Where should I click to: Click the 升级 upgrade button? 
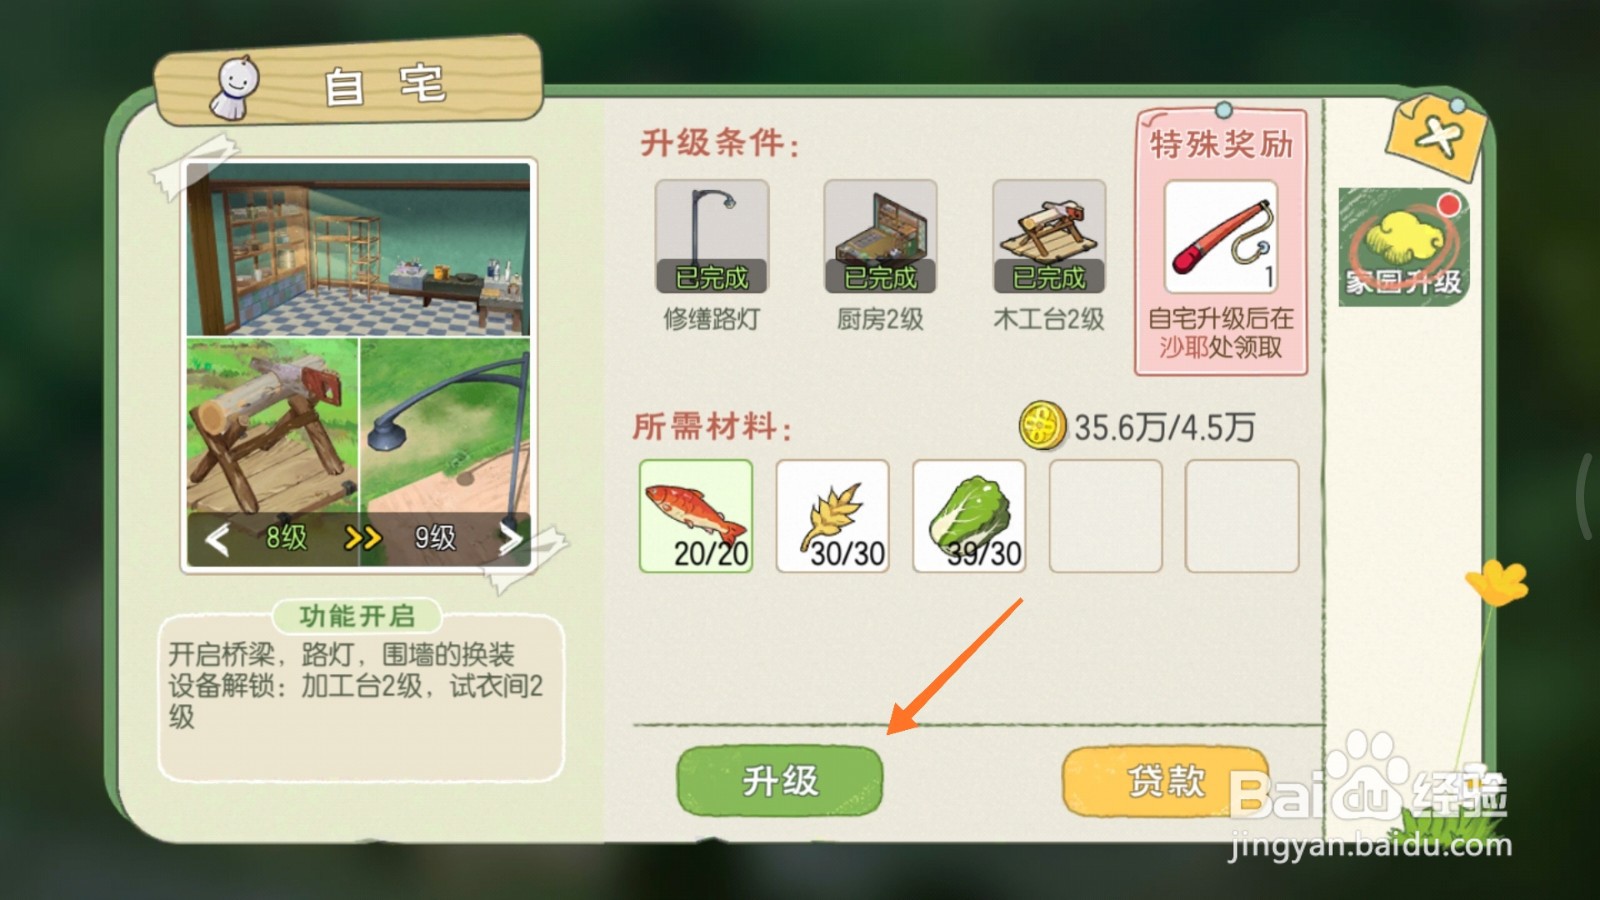coord(780,780)
